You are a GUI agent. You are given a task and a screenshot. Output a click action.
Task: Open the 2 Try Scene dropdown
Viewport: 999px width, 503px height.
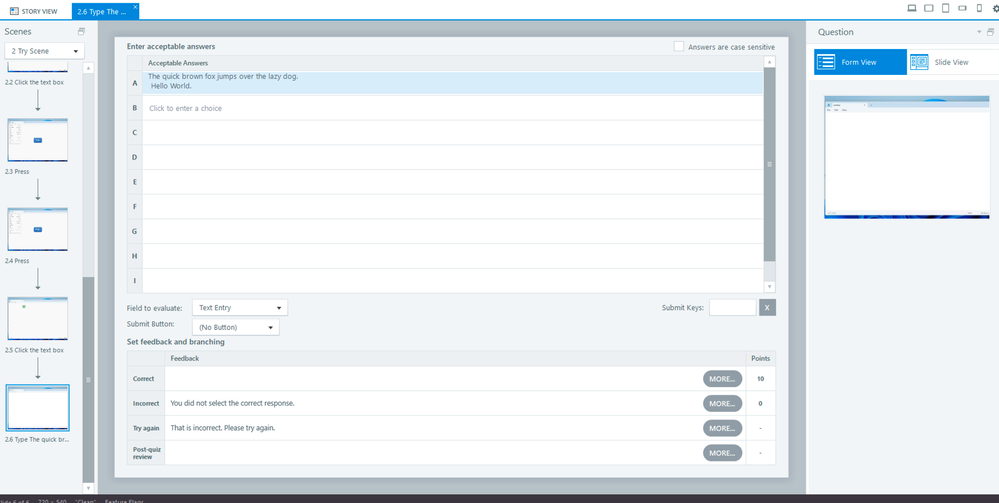45,51
